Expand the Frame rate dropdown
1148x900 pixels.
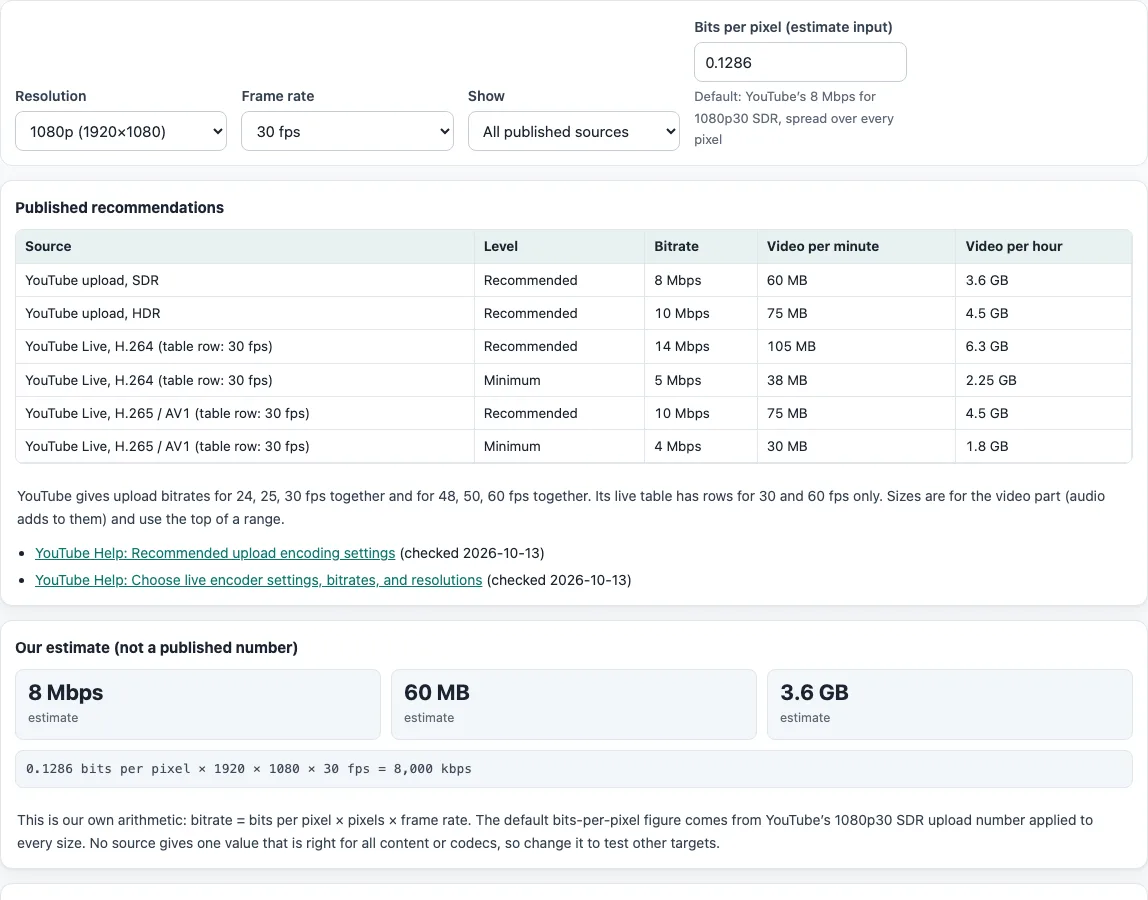coord(347,131)
